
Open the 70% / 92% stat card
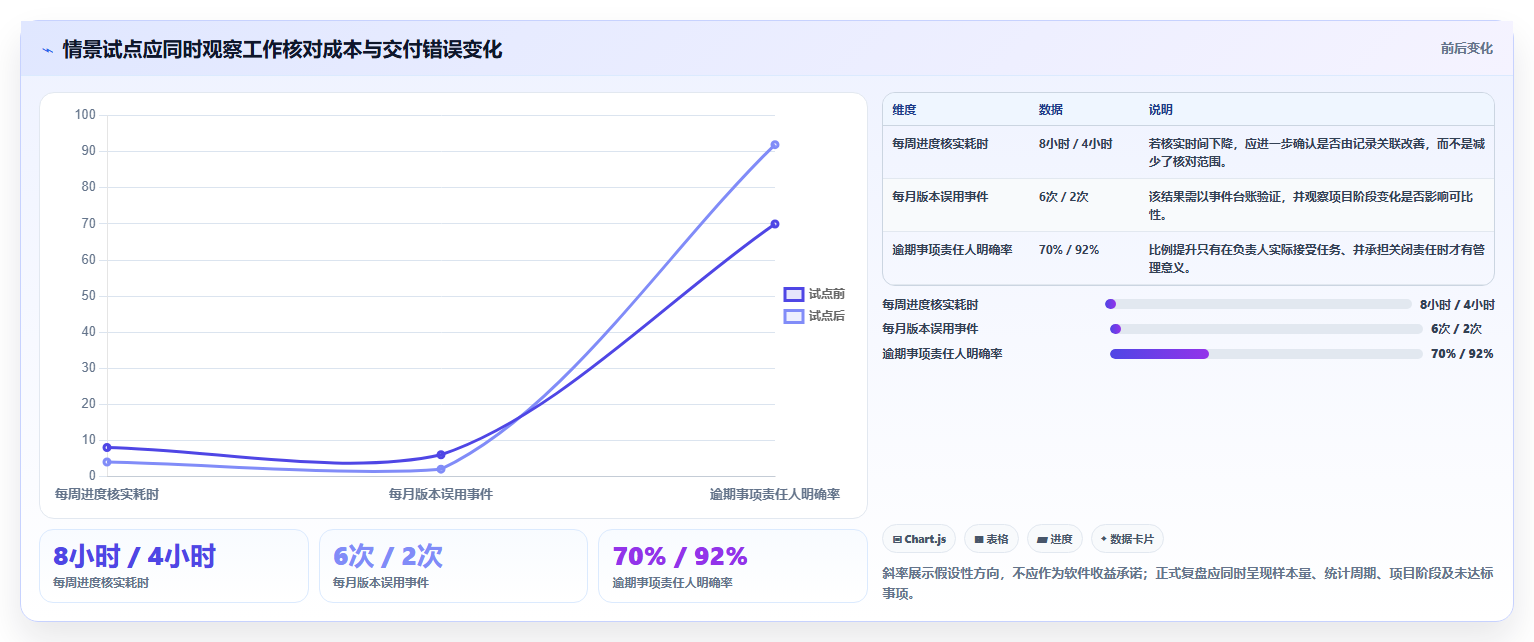[x=733, y=566]
